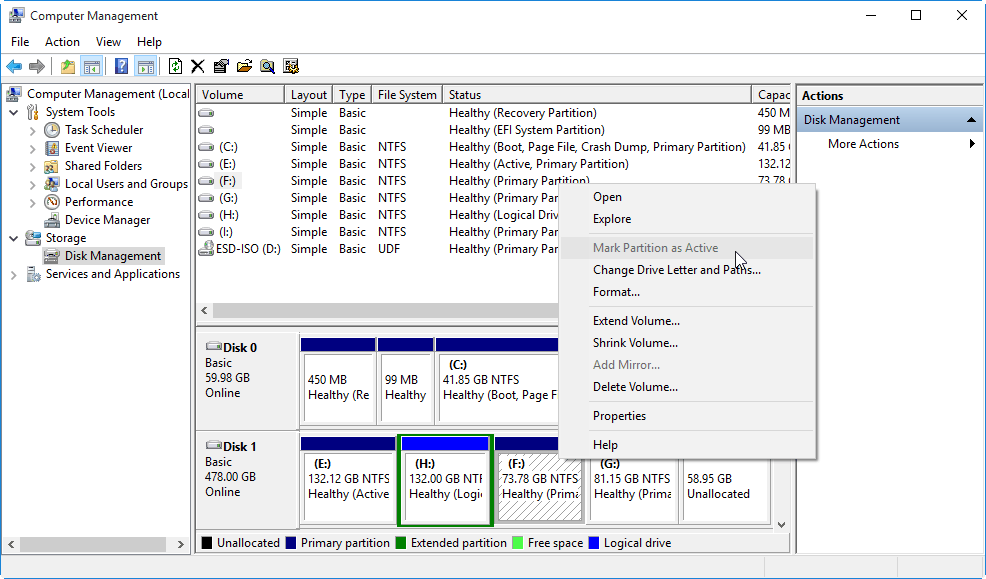Refresh the disk configuration view
Image resolution: width=986 pixels, height=579 pixels.
point(174,65)
